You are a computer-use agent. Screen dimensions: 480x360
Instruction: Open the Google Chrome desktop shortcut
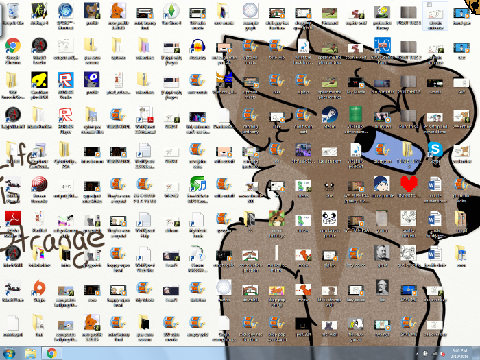click(13, 45)
